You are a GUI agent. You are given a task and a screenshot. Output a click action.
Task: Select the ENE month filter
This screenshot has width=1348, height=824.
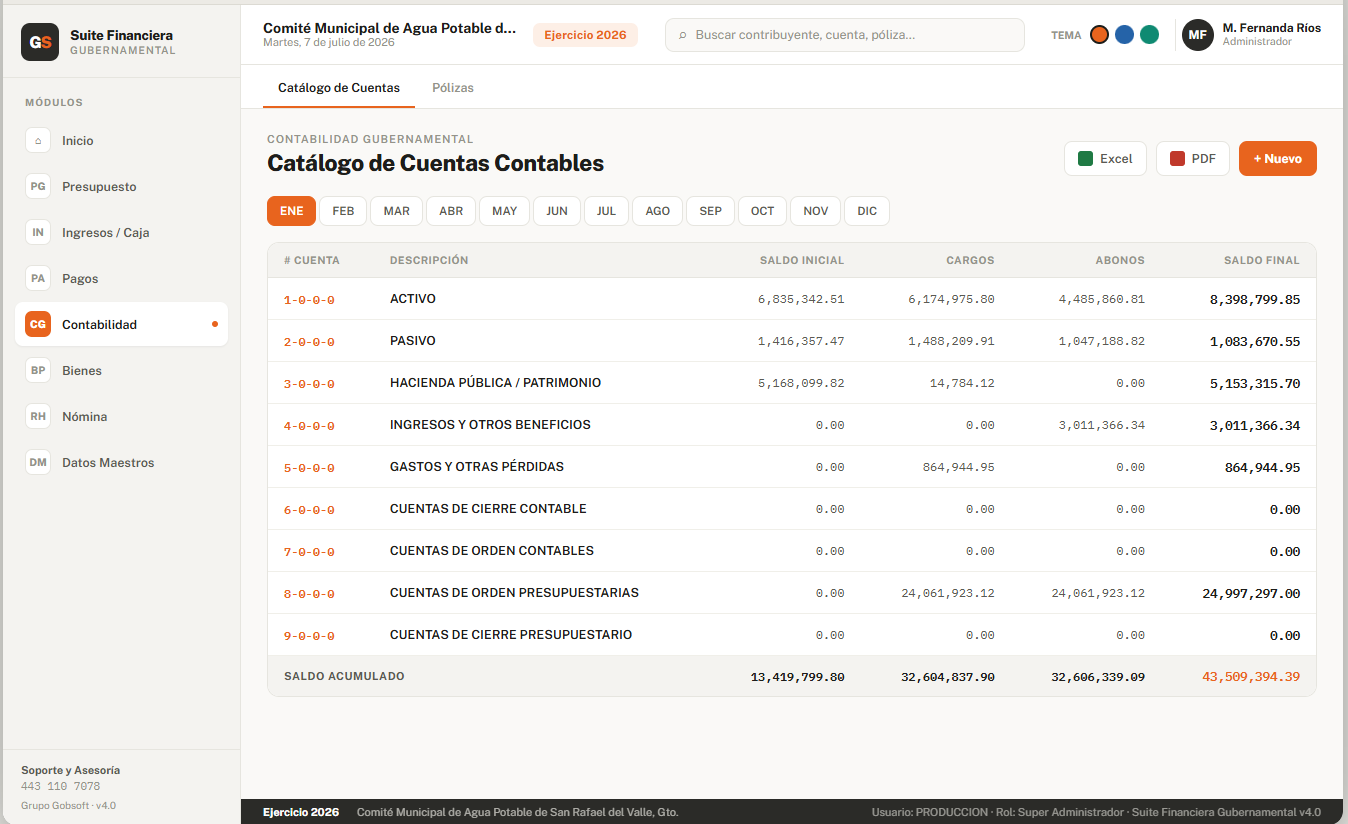(291, 211)
